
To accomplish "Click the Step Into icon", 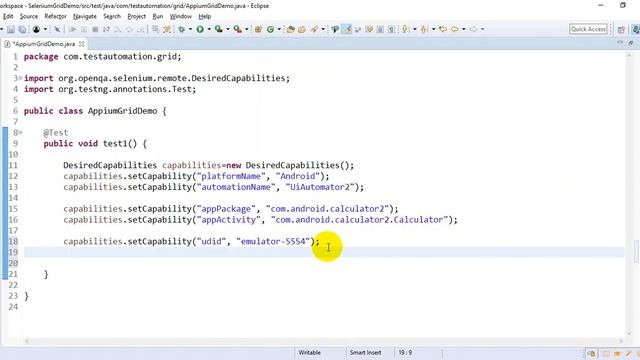I will coord(118,29).
